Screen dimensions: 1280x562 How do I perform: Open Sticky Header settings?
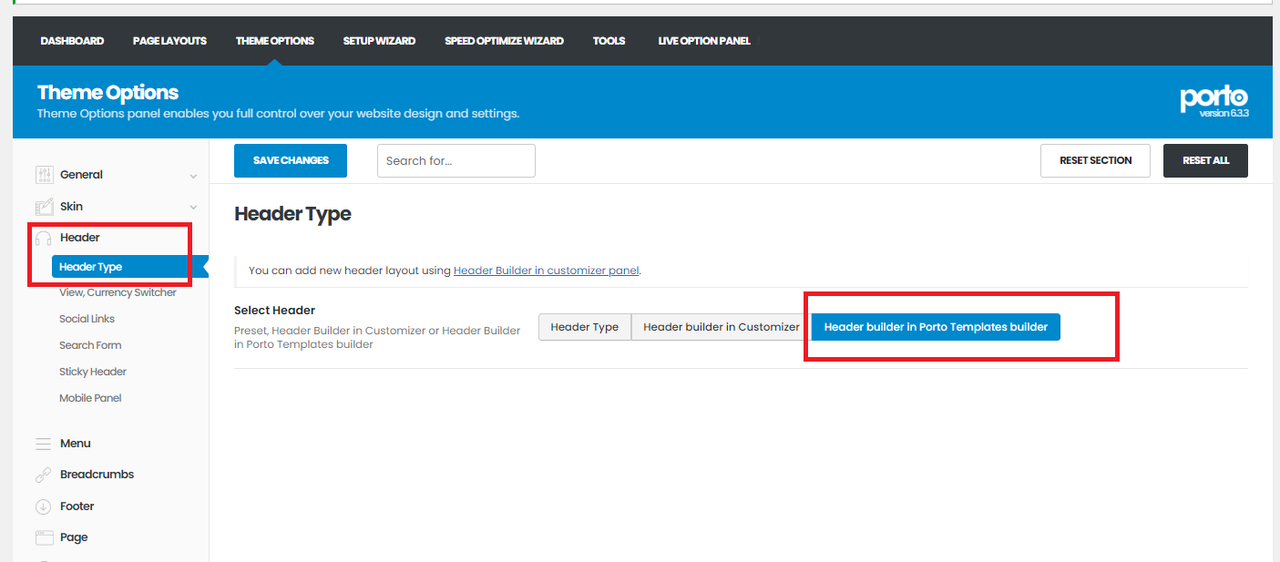[93, 372]
